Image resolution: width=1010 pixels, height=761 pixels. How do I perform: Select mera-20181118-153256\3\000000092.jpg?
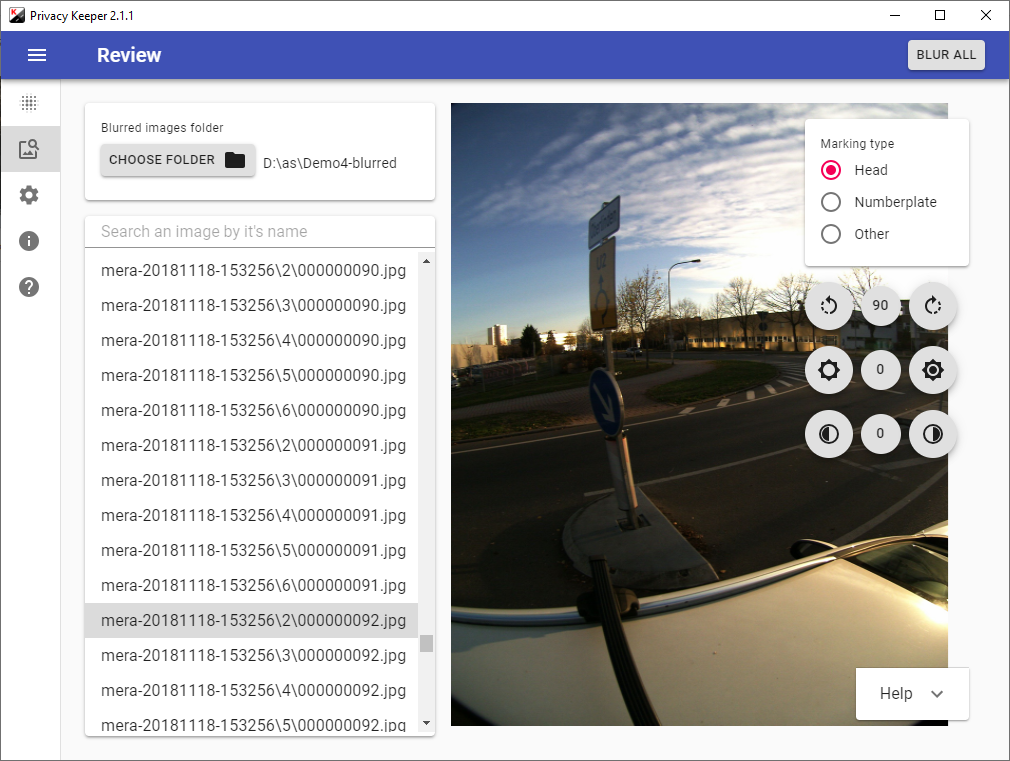tap(252, 655)
